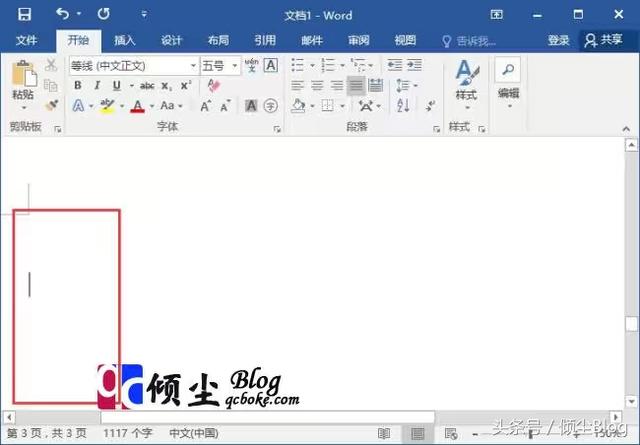Viewport: 640px width, 445px height.
Task: Switch to the 视图 ribbon tab
Action: (x=405, y=40)
